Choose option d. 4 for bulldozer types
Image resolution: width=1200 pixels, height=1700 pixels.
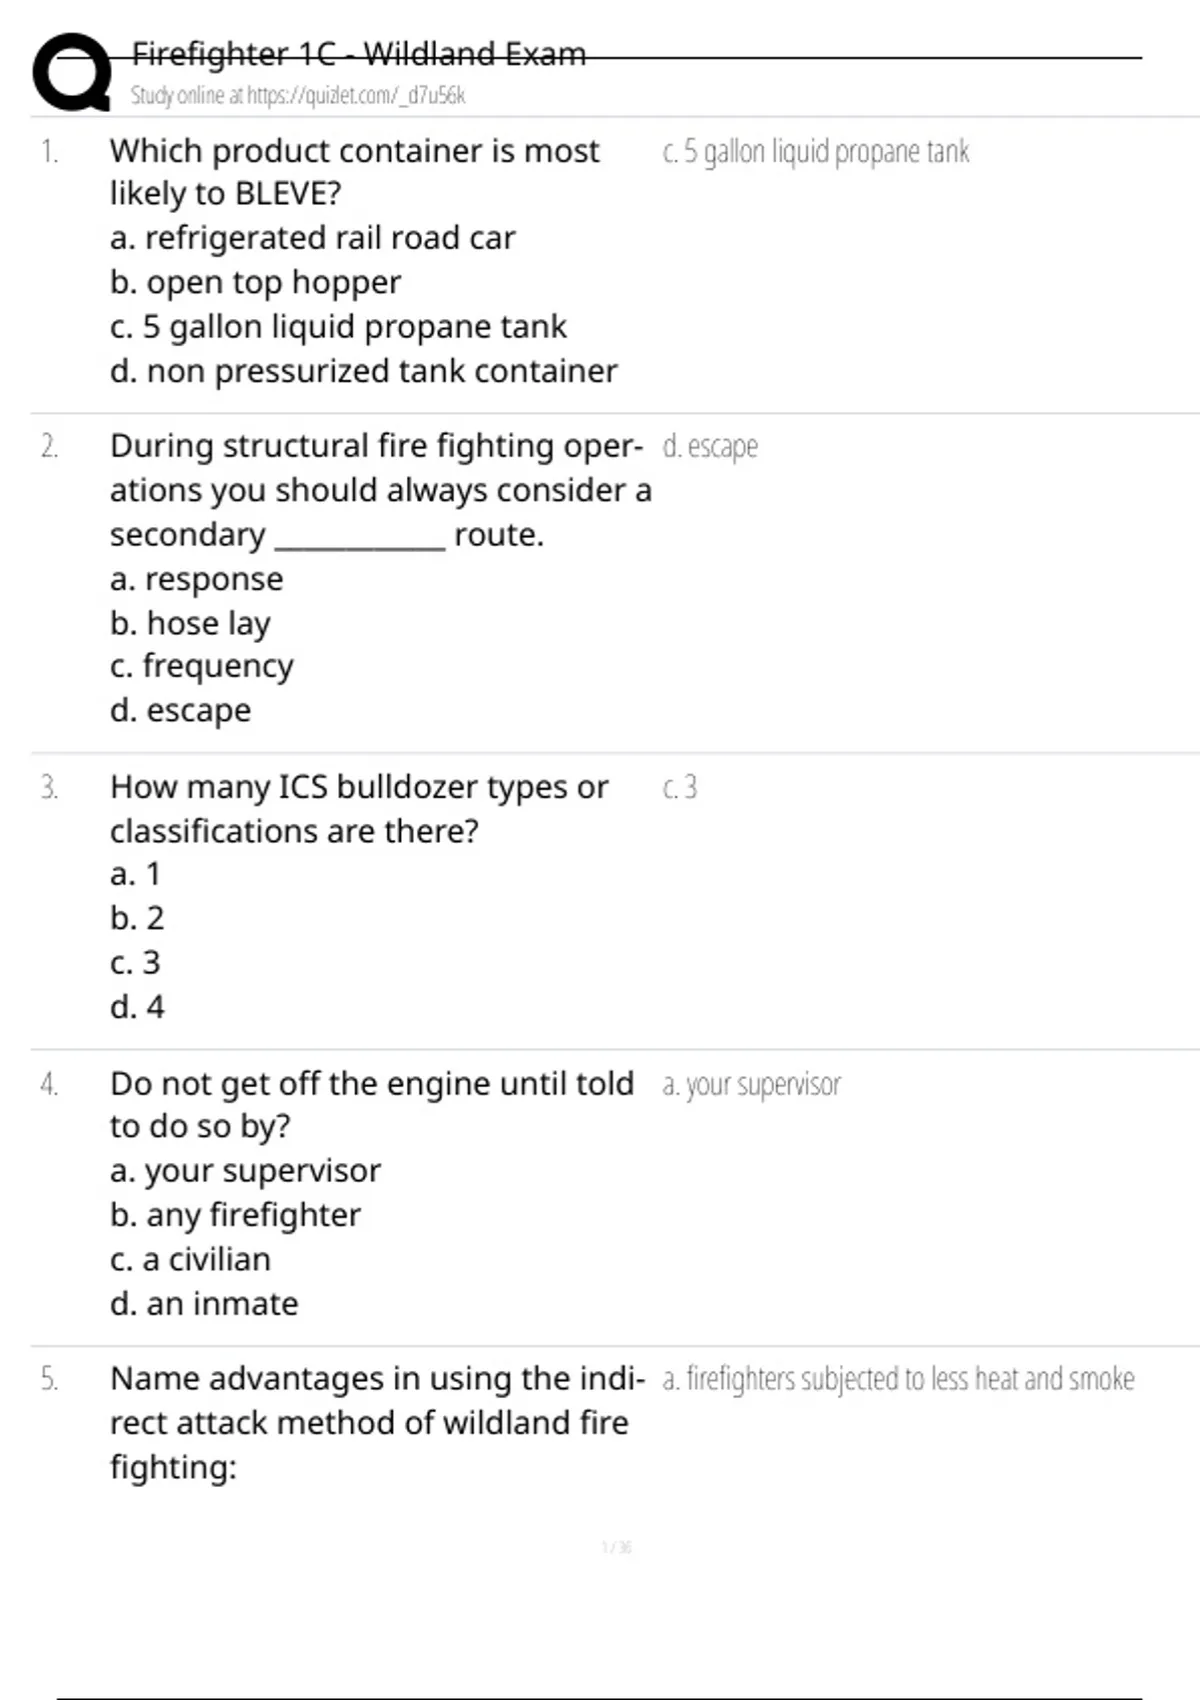137,1007
